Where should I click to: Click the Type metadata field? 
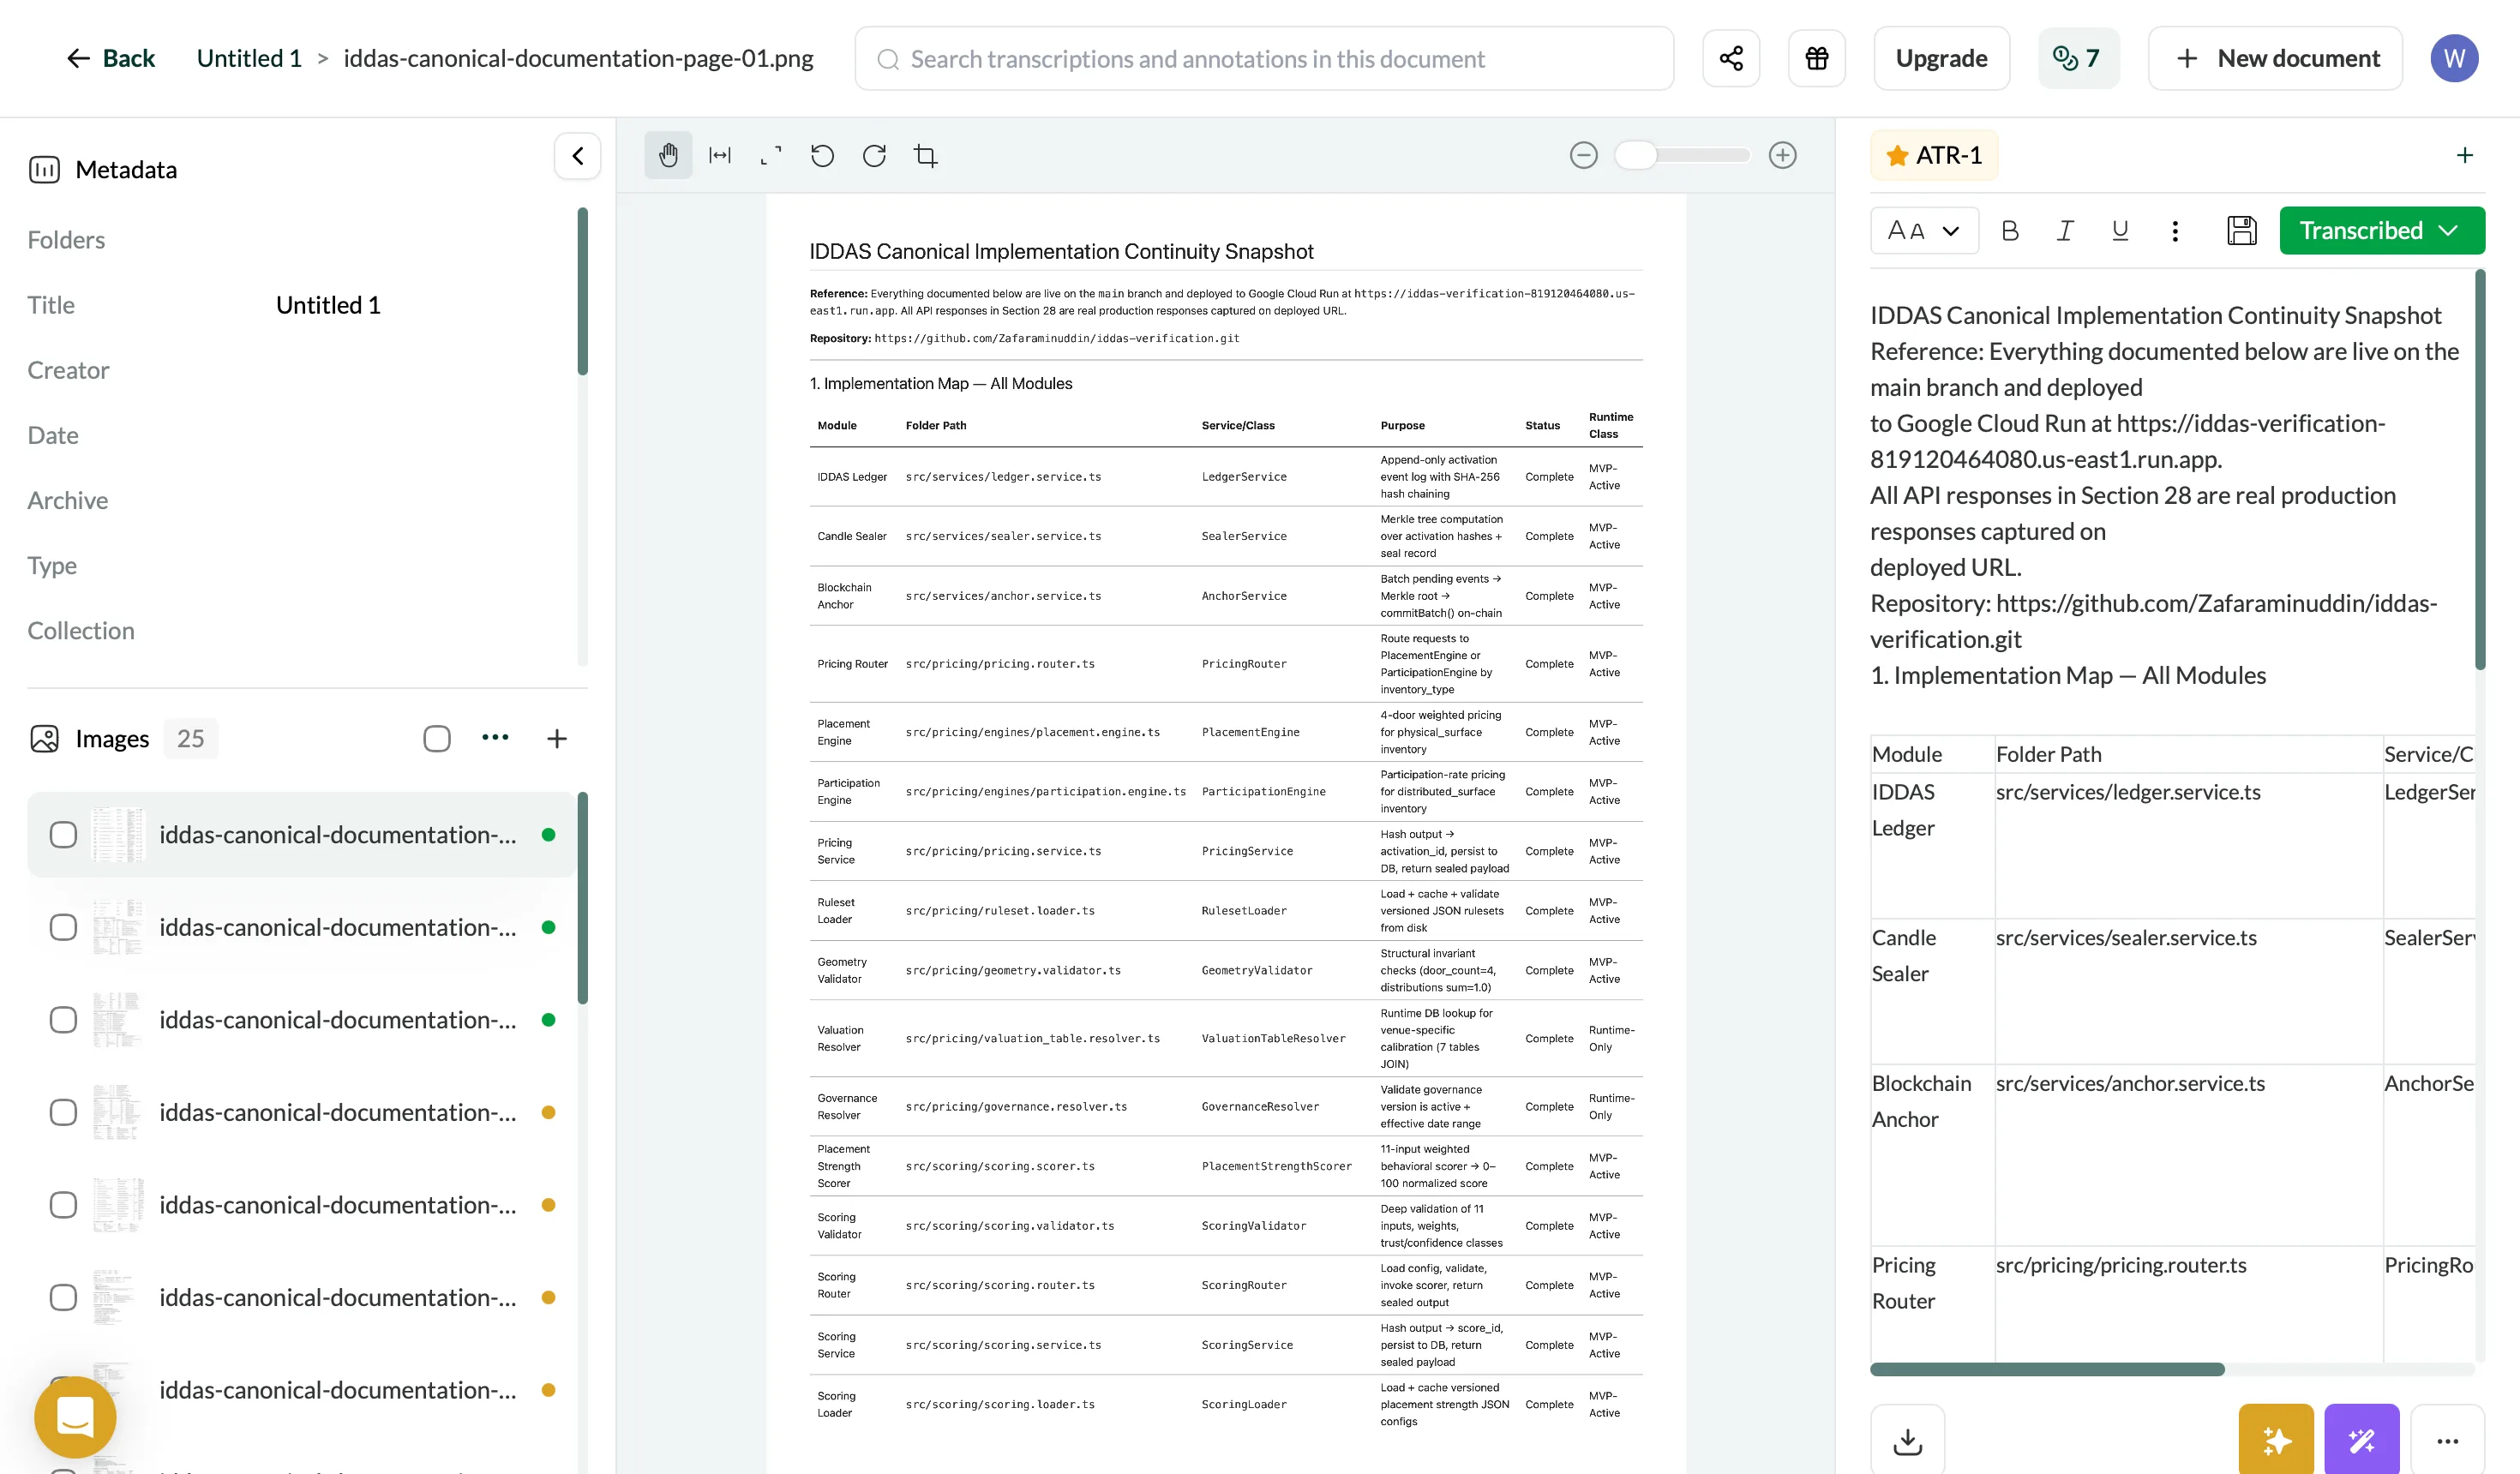tap(52, 565)
